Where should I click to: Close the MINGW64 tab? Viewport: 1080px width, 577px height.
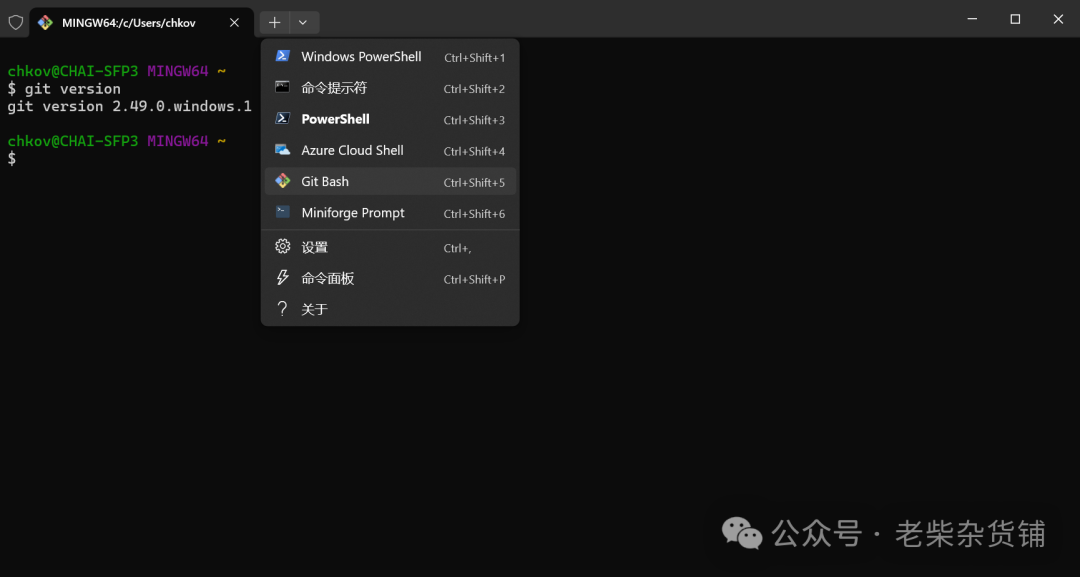pyautogui.click(x=234, y=23)
